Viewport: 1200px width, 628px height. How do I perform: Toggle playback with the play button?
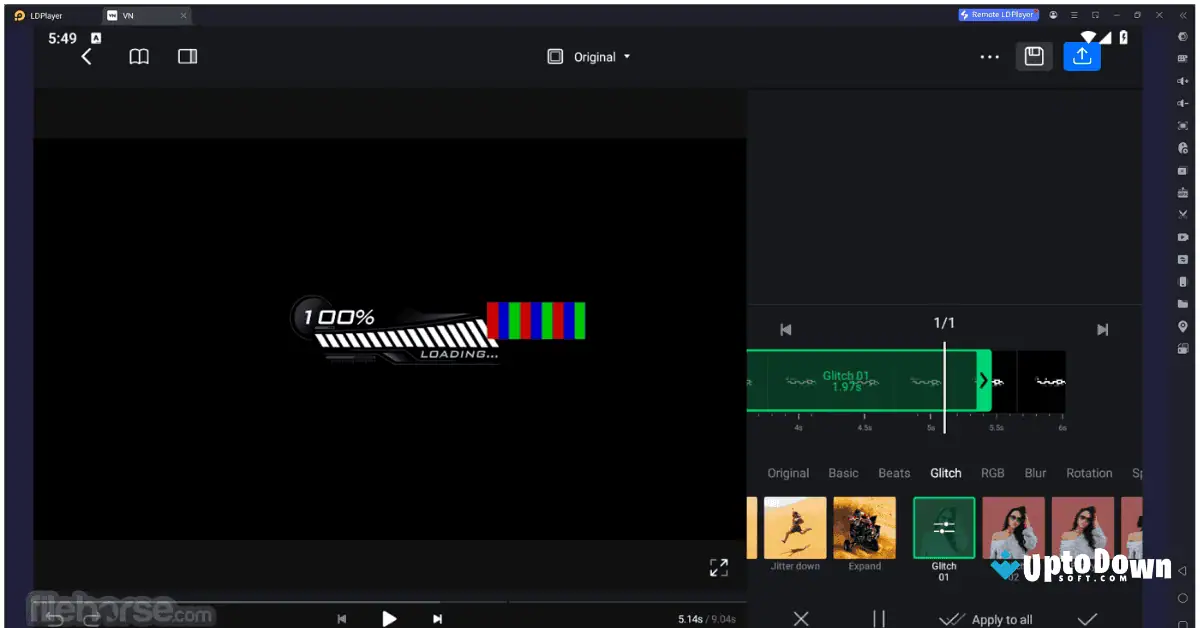click(x=389, y=618)
